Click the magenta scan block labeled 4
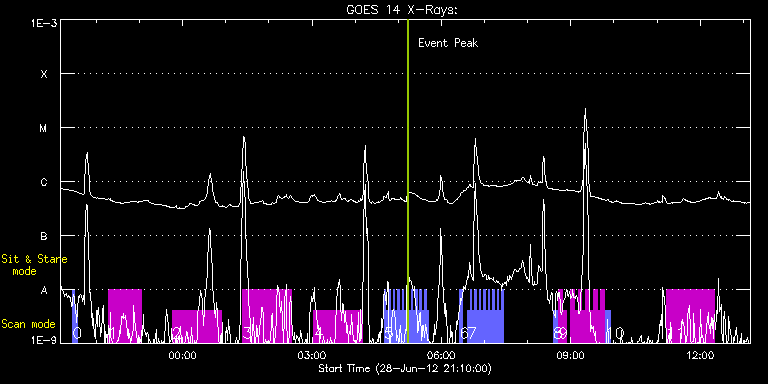Screen dimensions: 768x384 tap(337, 326)
